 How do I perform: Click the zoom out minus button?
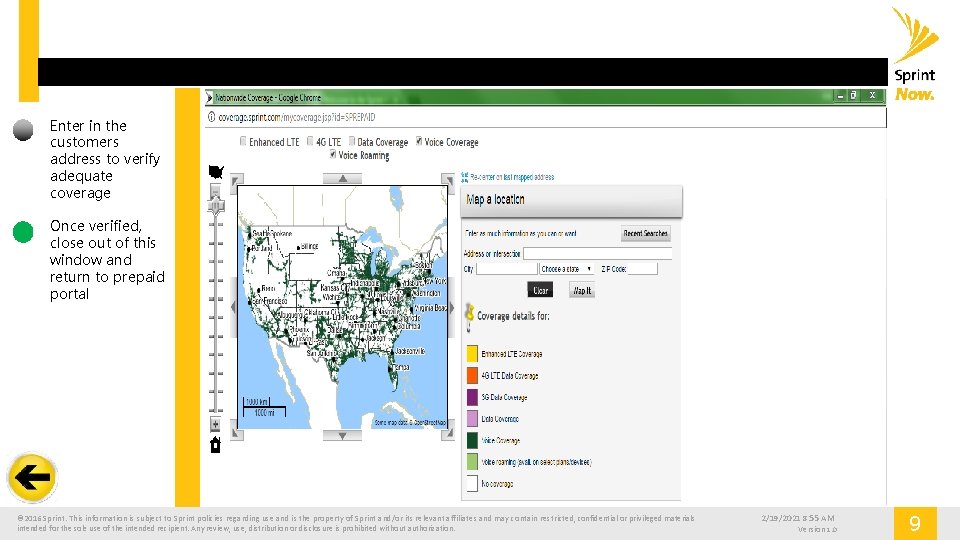tap(215, 191)
